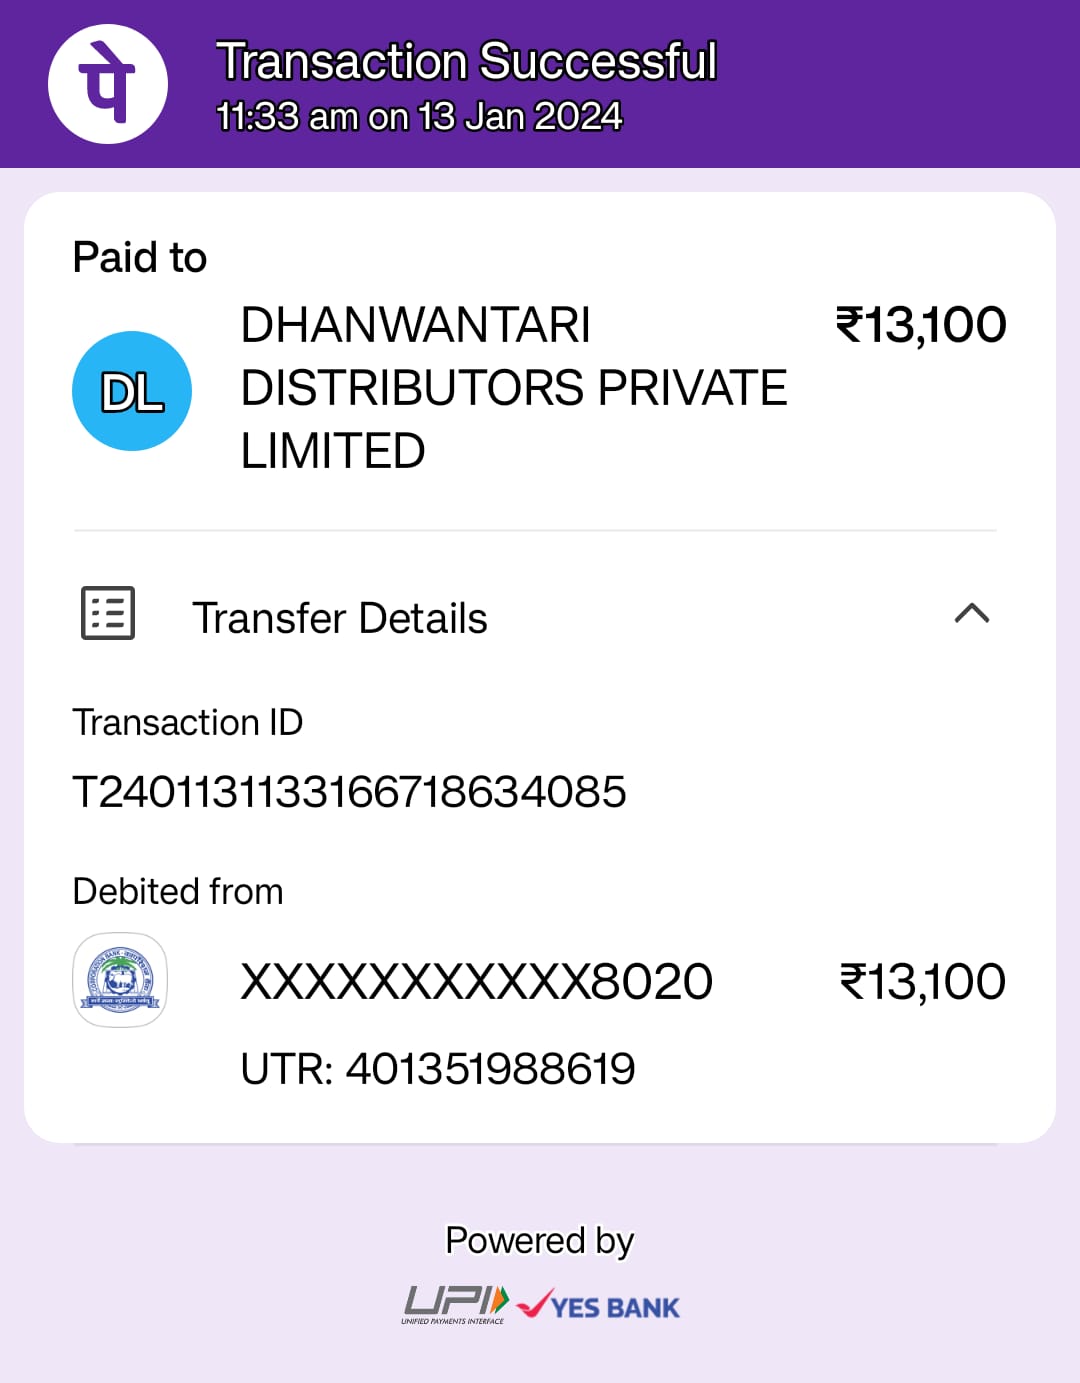Click the bank emblem icon
This screenshot has height=1383, width=1080.
pos(120,980)
